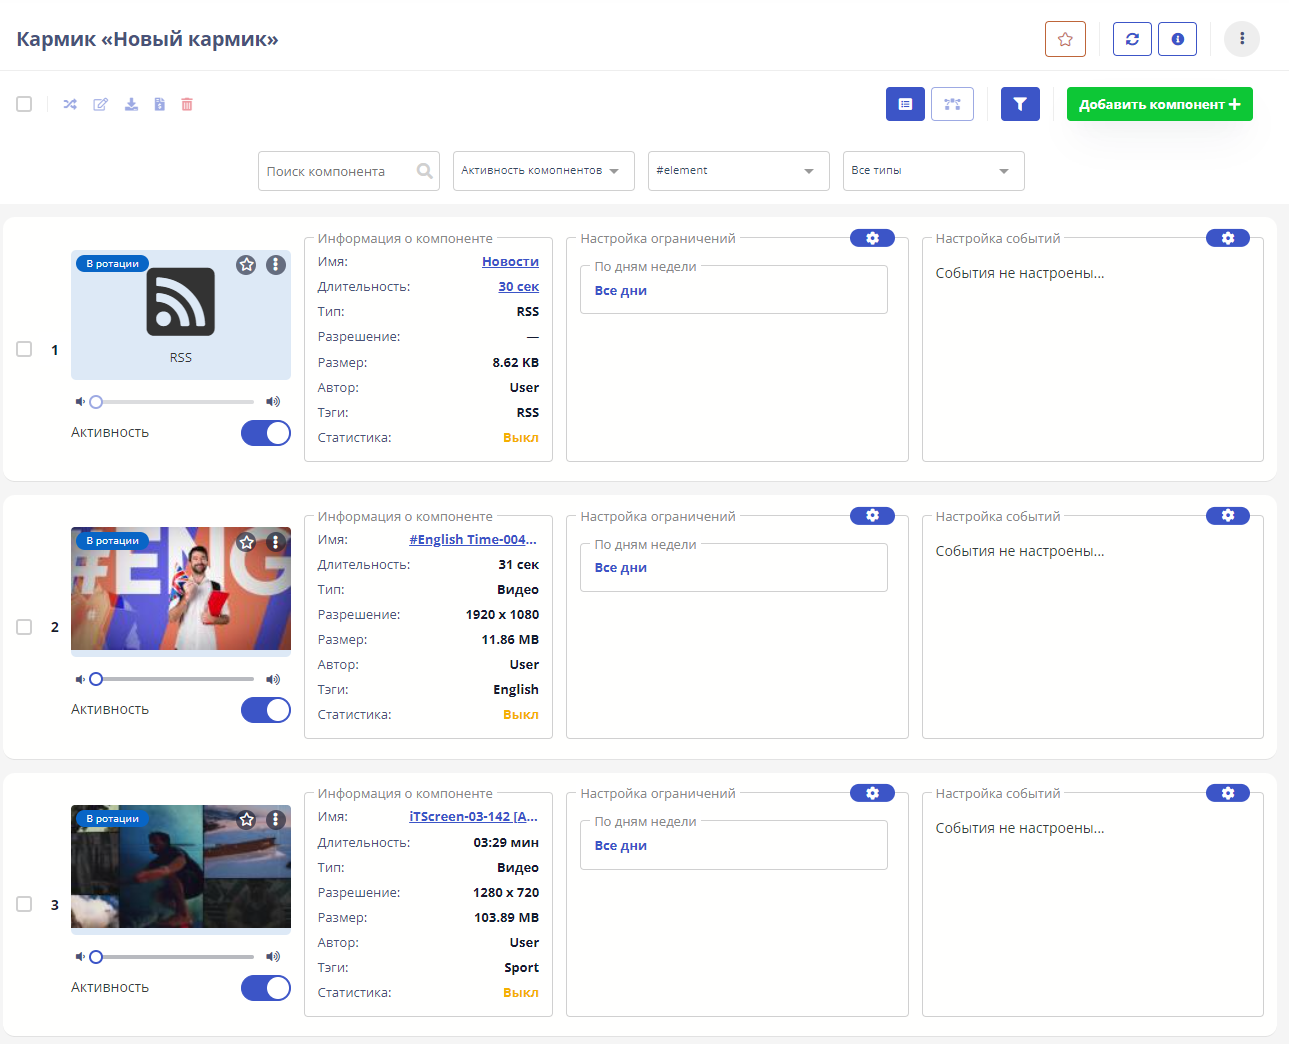Switch to list view icon
This screenshot has width=1289, height=1044.
[x=905, y=104]
